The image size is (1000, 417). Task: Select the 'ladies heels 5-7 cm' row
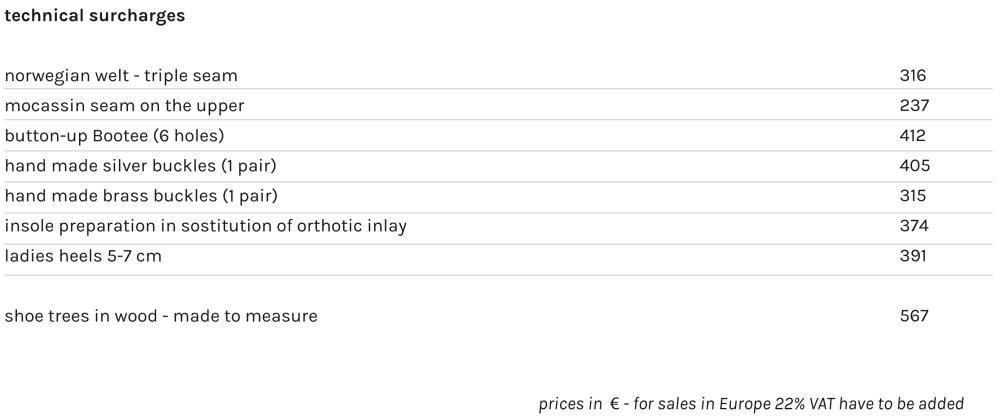[x=83, y=256]
